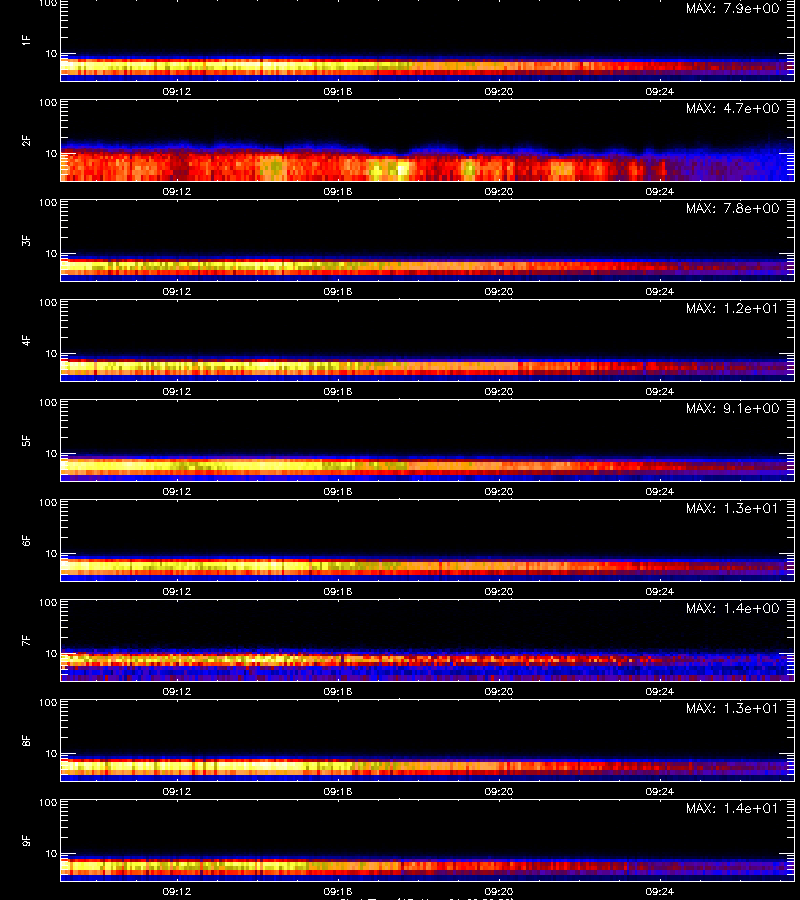Select the 'MAX: 1.2e+01' text
This screenshot has width=800, height=900.
point(732,308)
